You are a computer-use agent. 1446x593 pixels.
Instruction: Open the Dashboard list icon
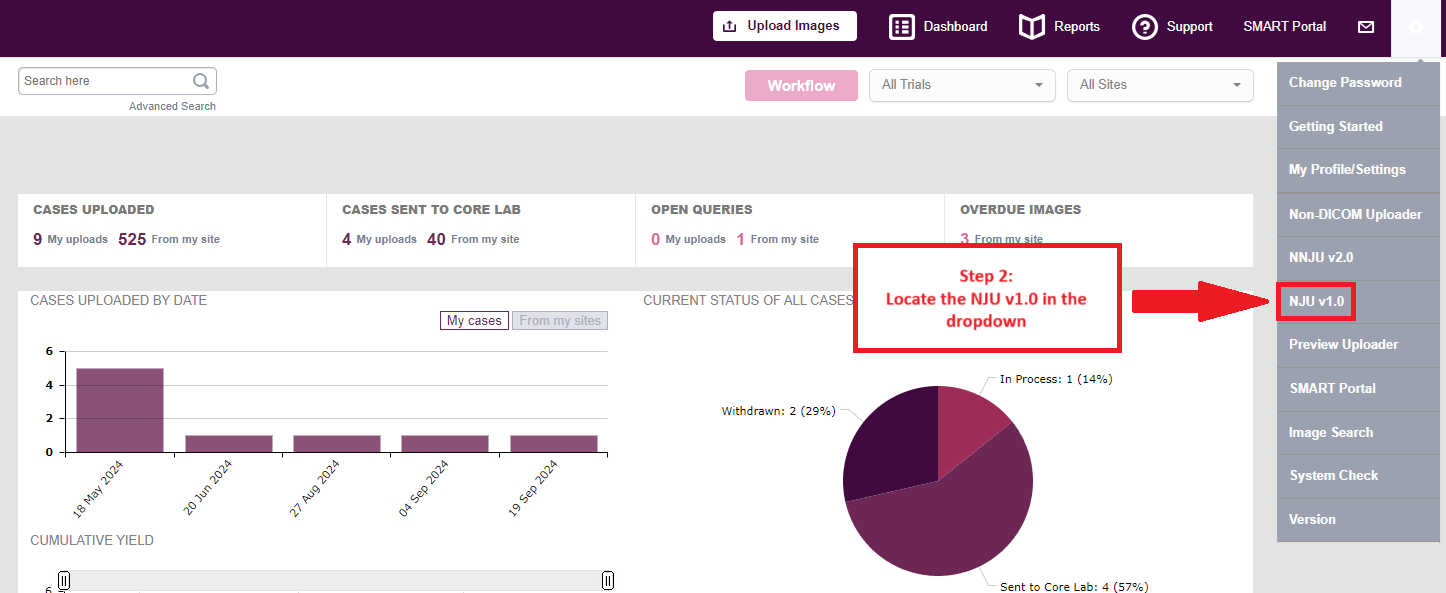(x=902, y=27)
